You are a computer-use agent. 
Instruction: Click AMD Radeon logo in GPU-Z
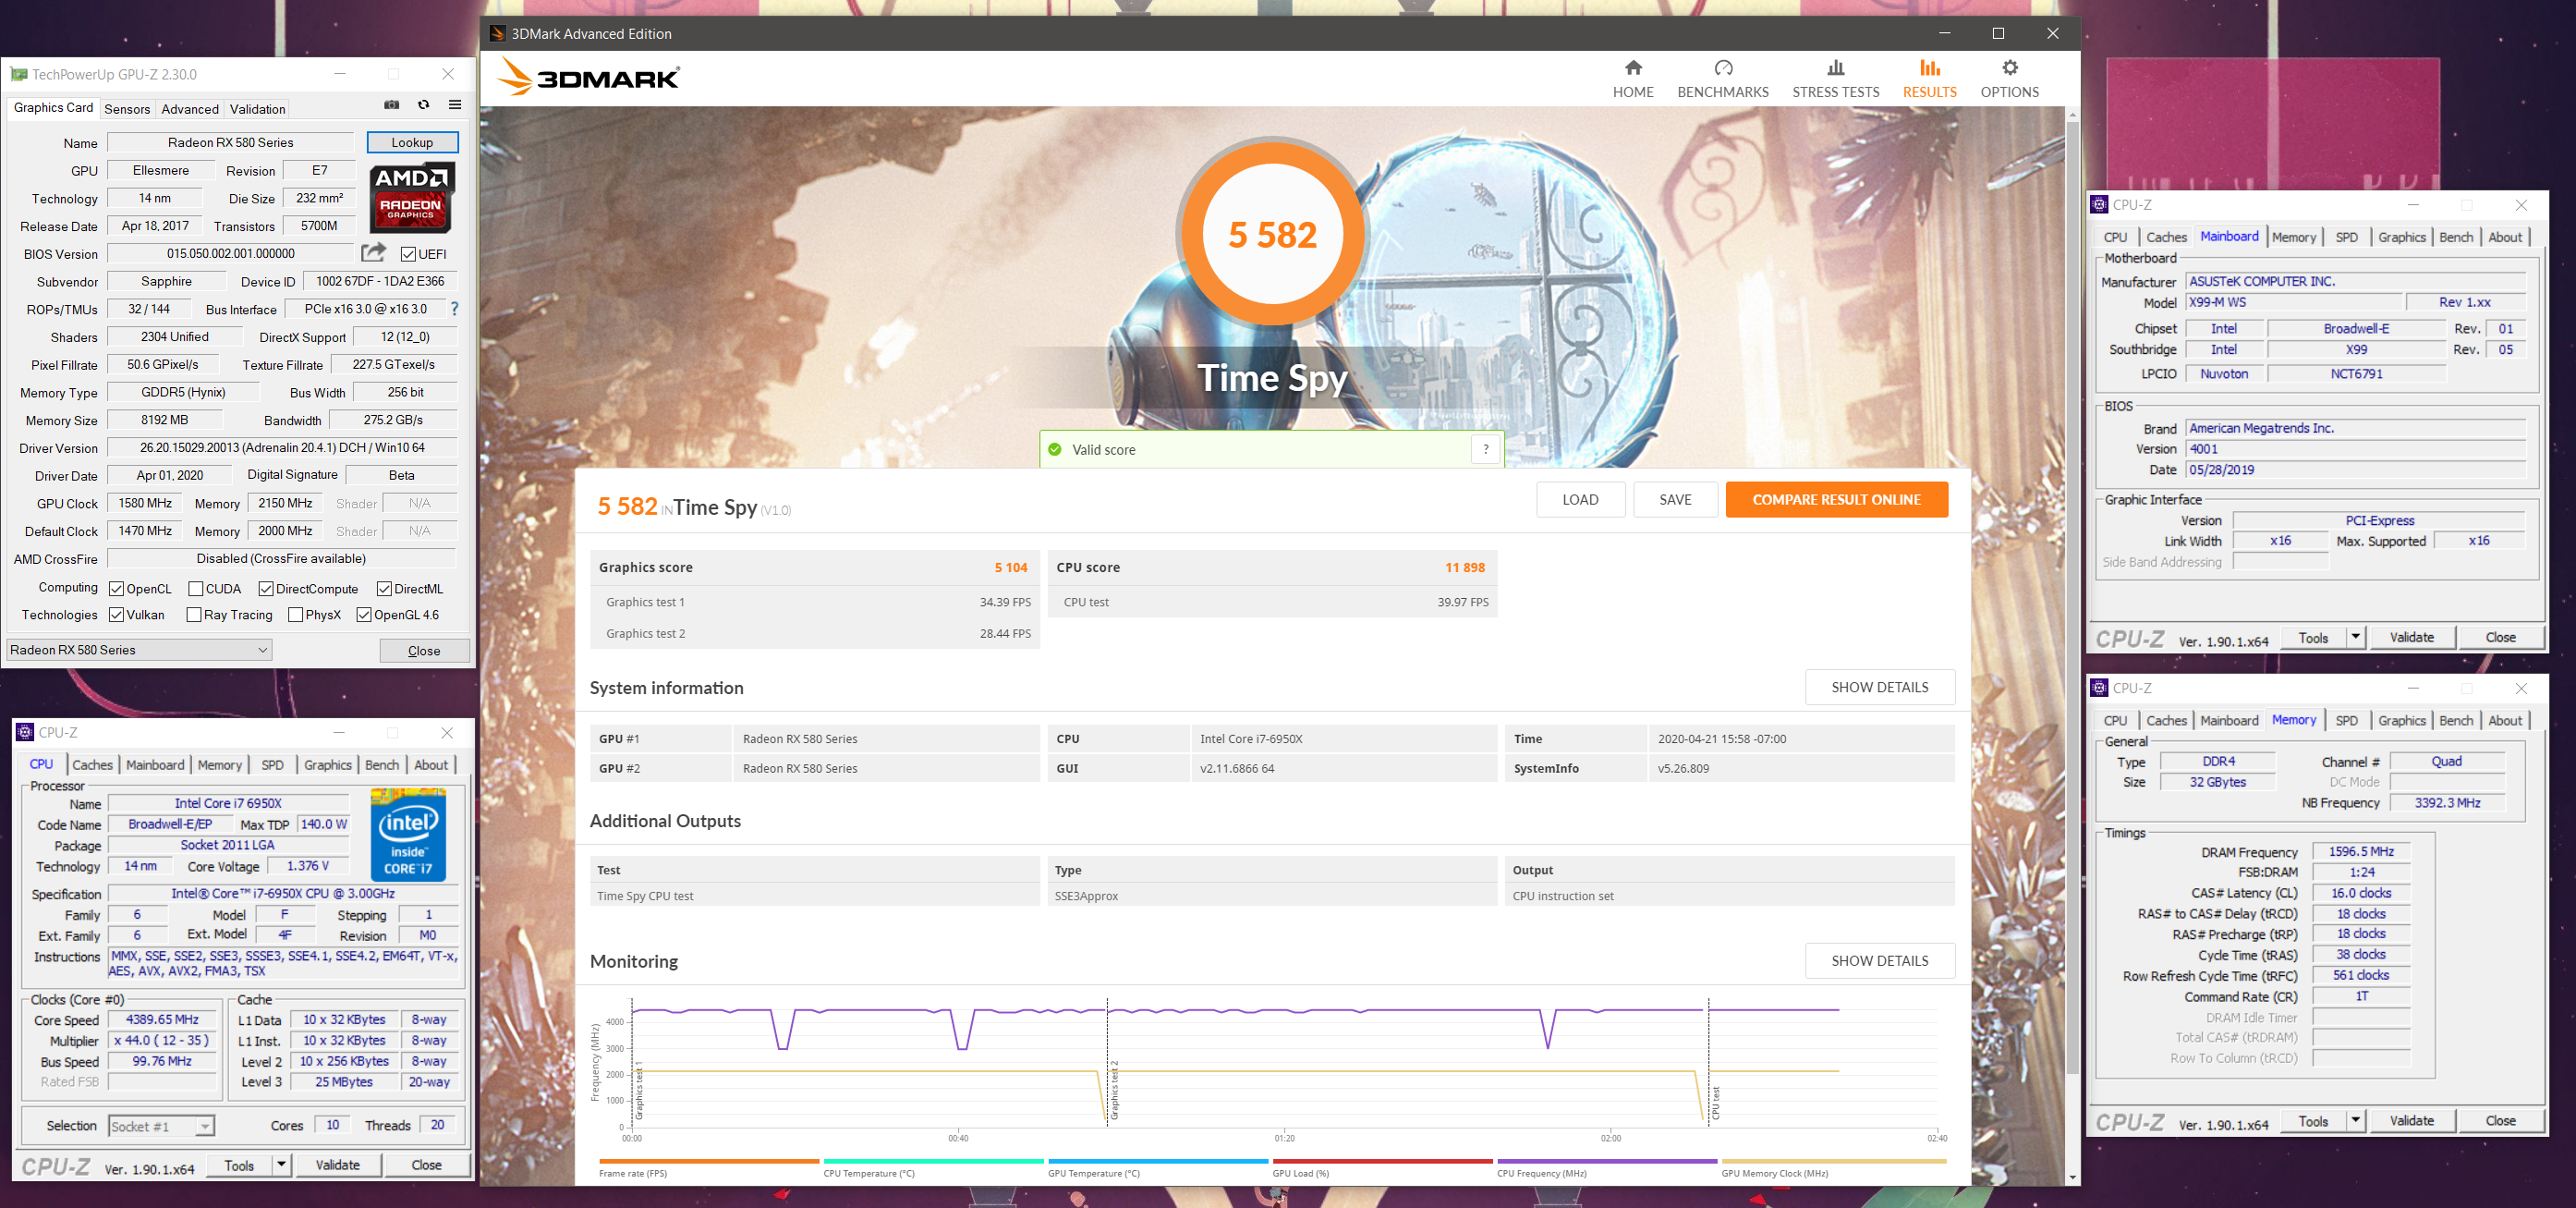pos(412,197)
